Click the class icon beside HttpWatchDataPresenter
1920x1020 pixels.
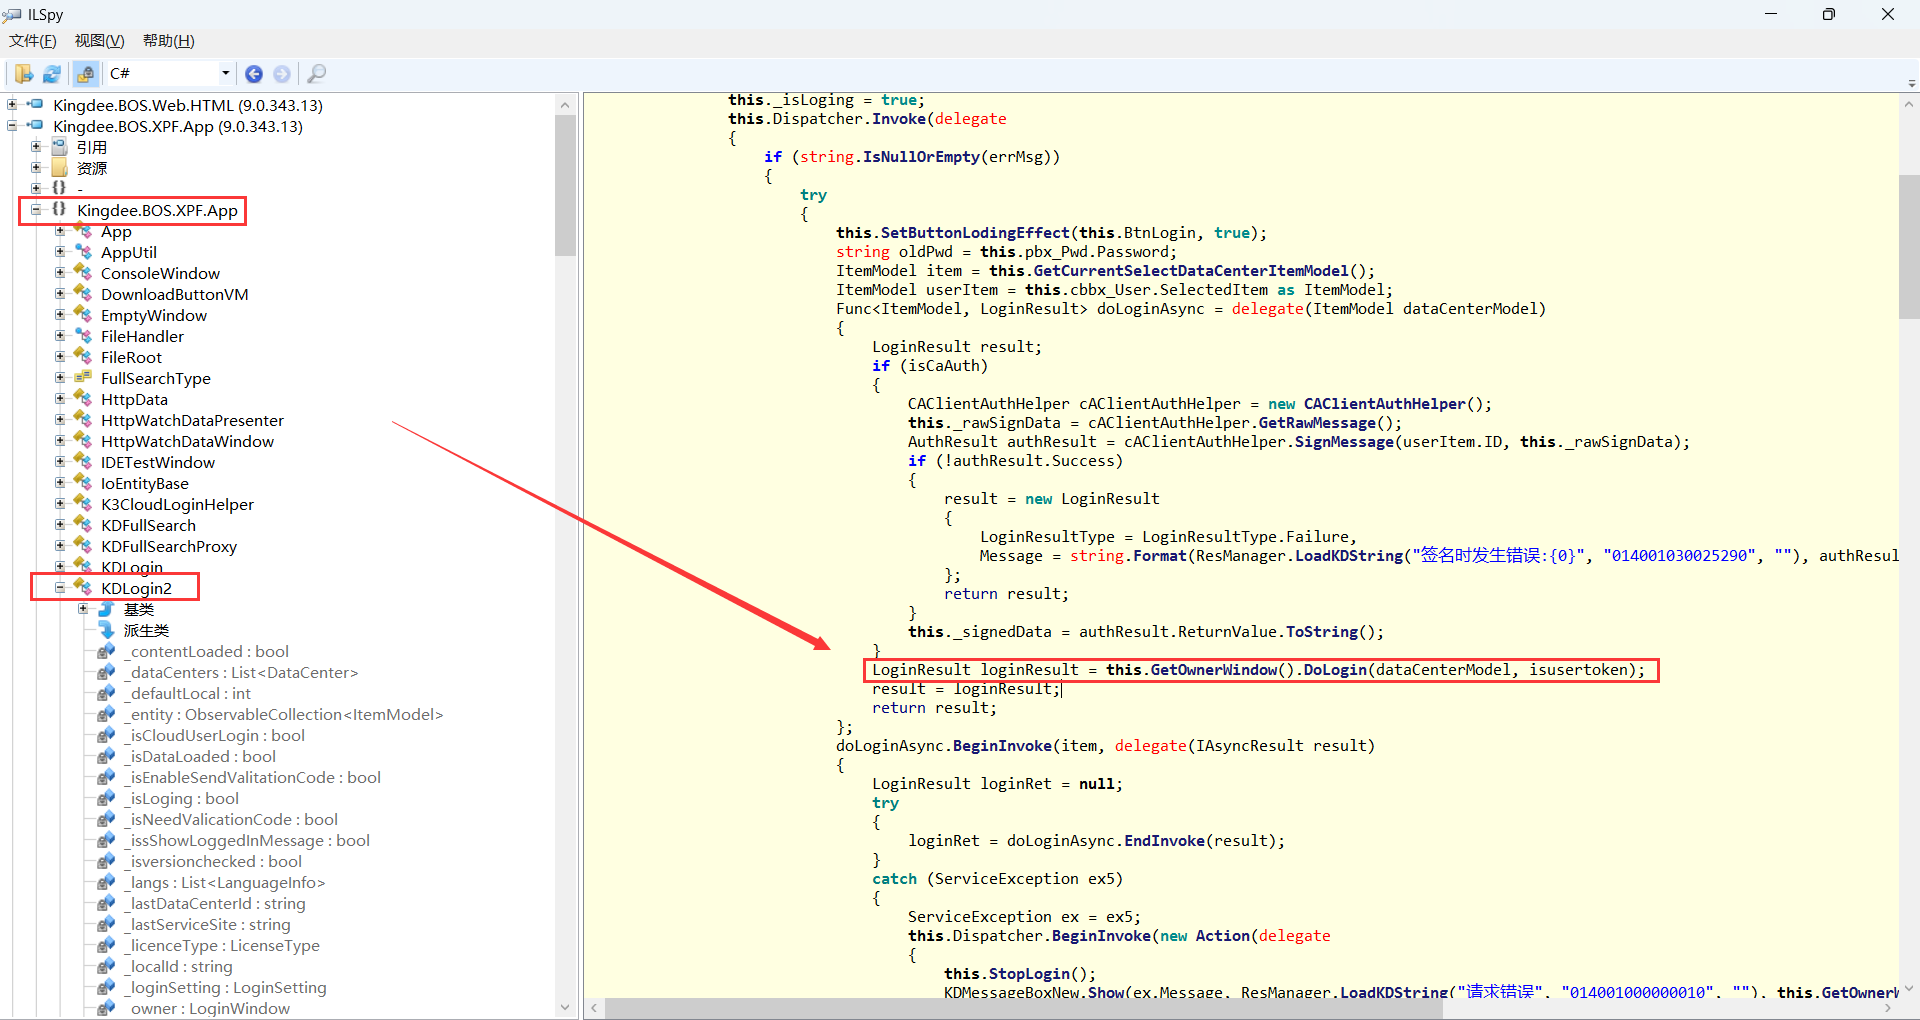(x=83, y=420)
